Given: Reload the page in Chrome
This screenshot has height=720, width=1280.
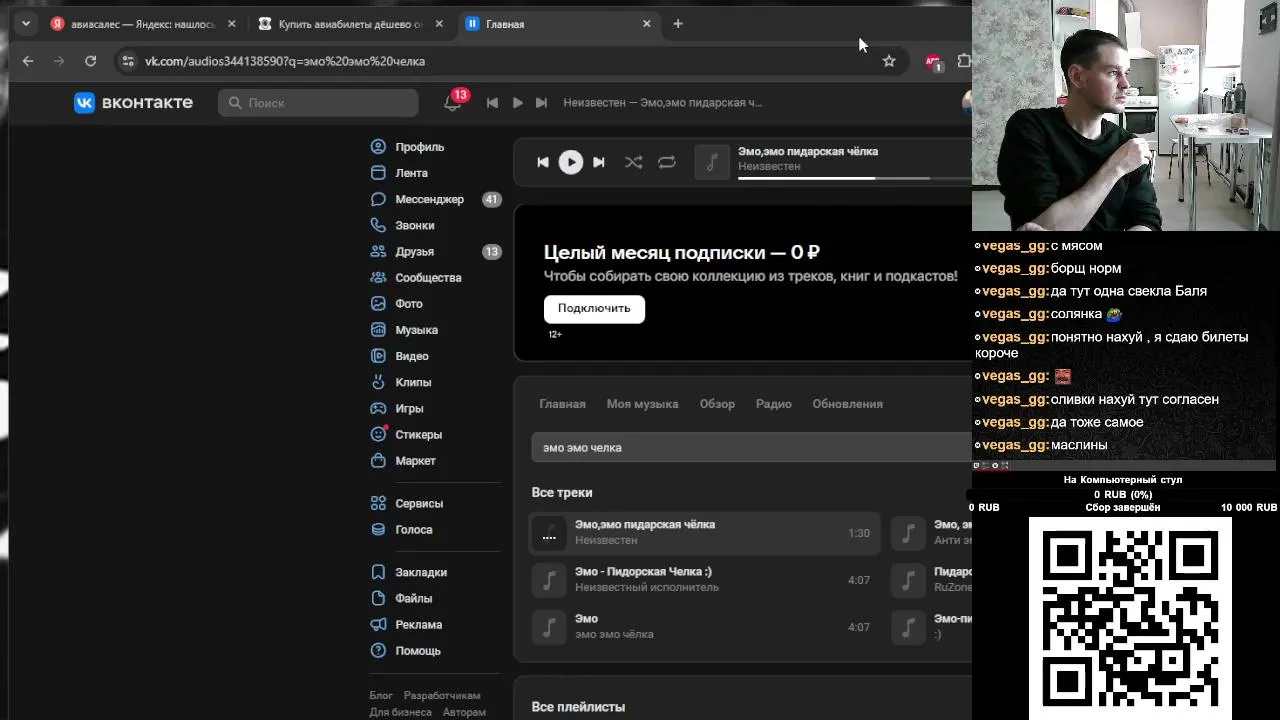Looking at the screenshot, I should point(90,61).
